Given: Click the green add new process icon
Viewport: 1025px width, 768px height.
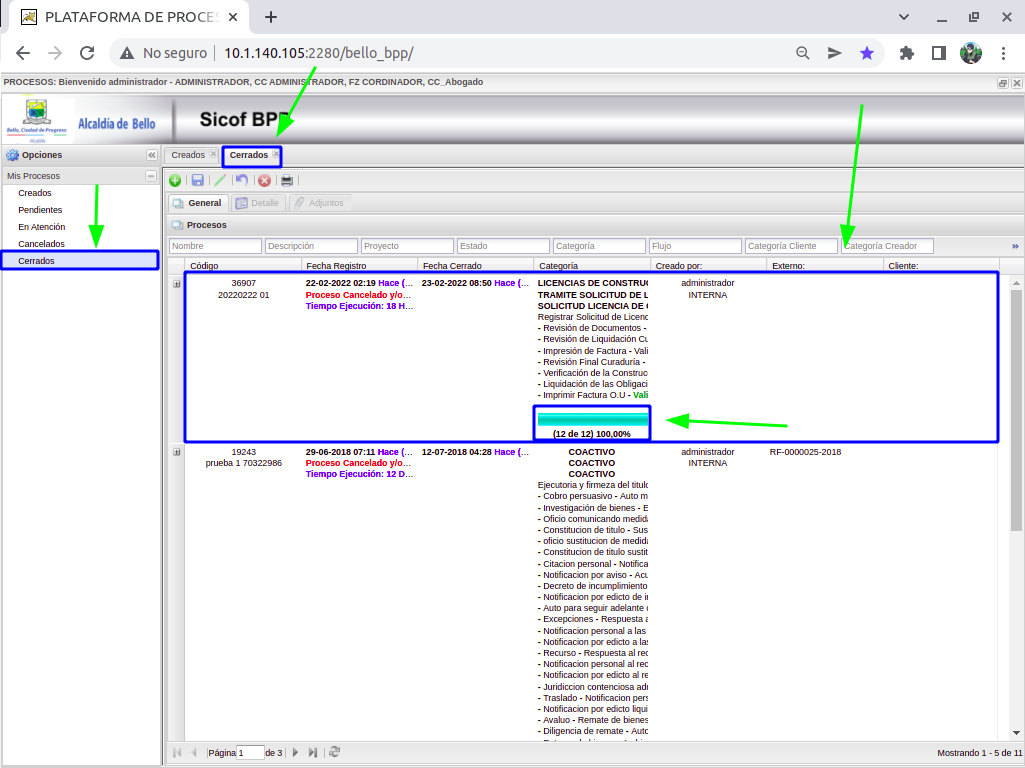Looking at the screenshot, I should [x=175, y=180].
